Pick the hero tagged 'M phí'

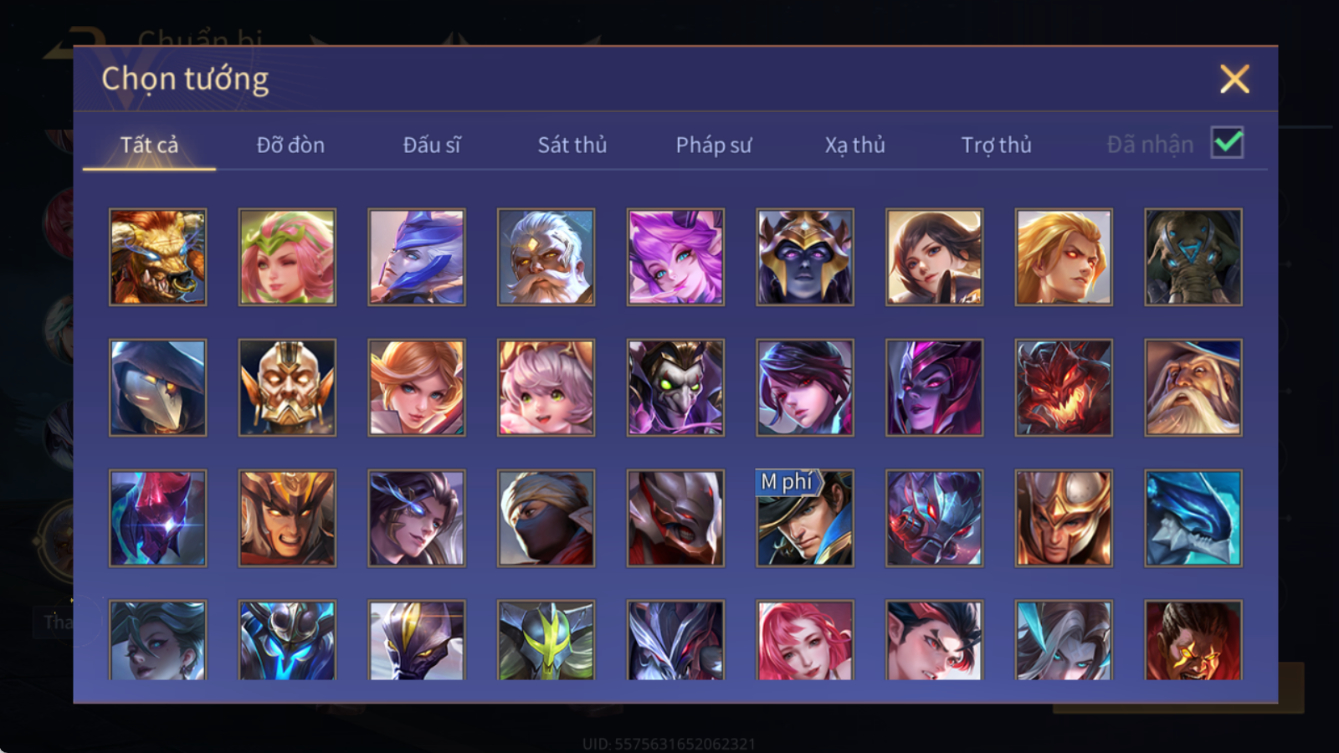pos(805,518)
